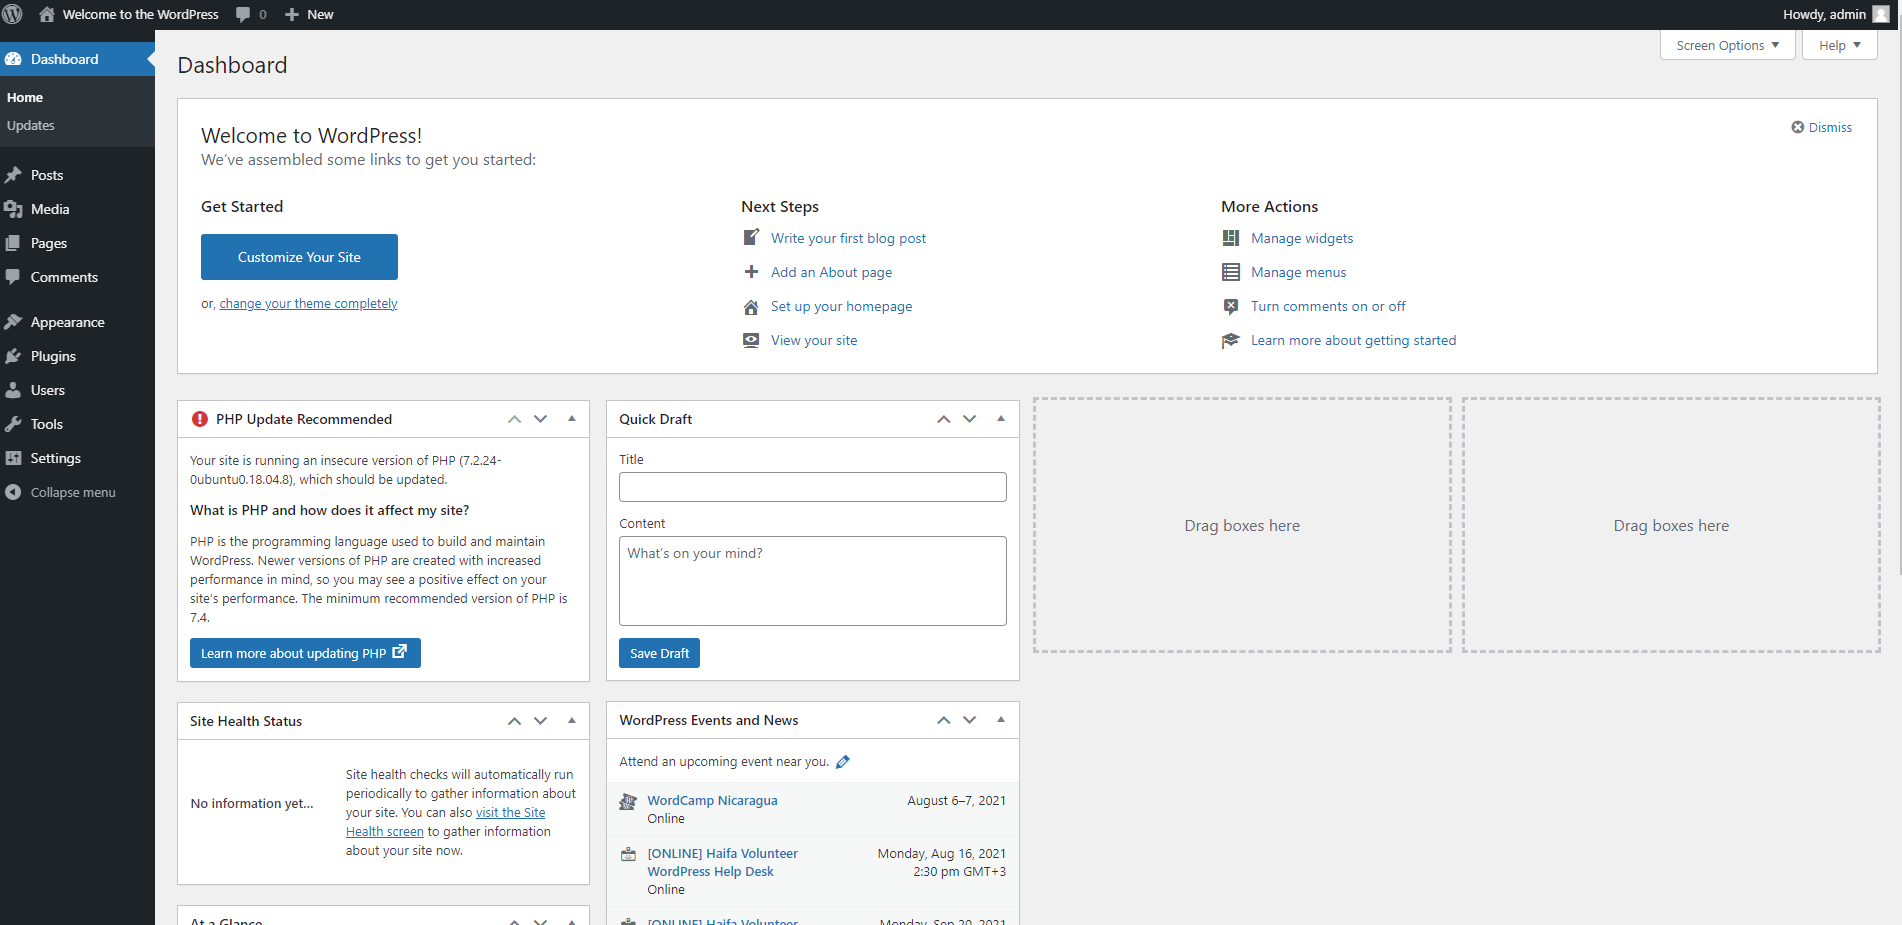Open Haifa Volunteer WordPress Help Desk event
The image size is (1902, 925).
pyautogui.click(x=722, y=862)
